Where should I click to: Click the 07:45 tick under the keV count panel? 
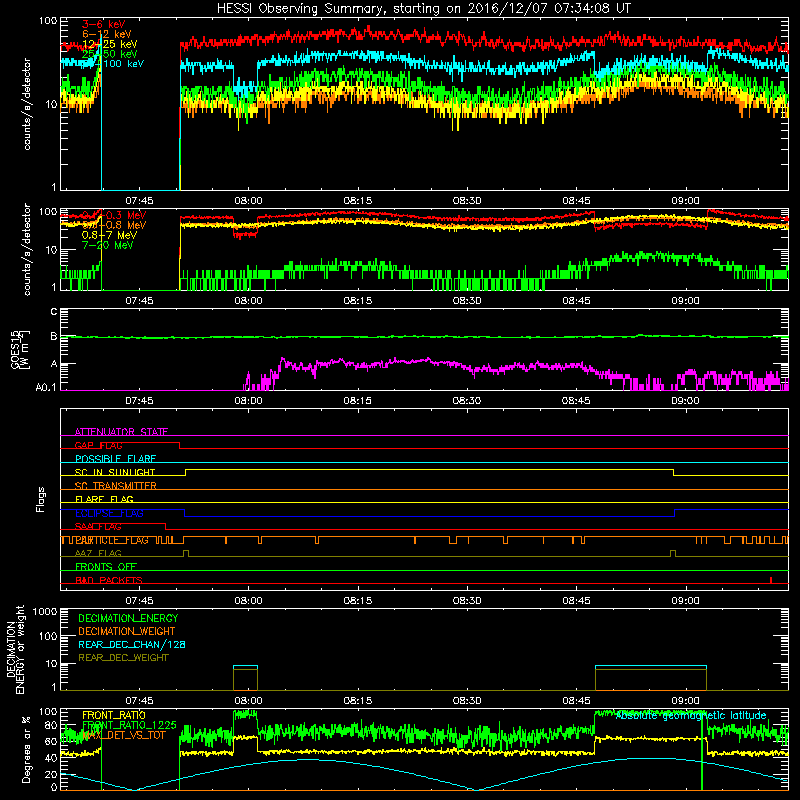click(x=139, y=201)
